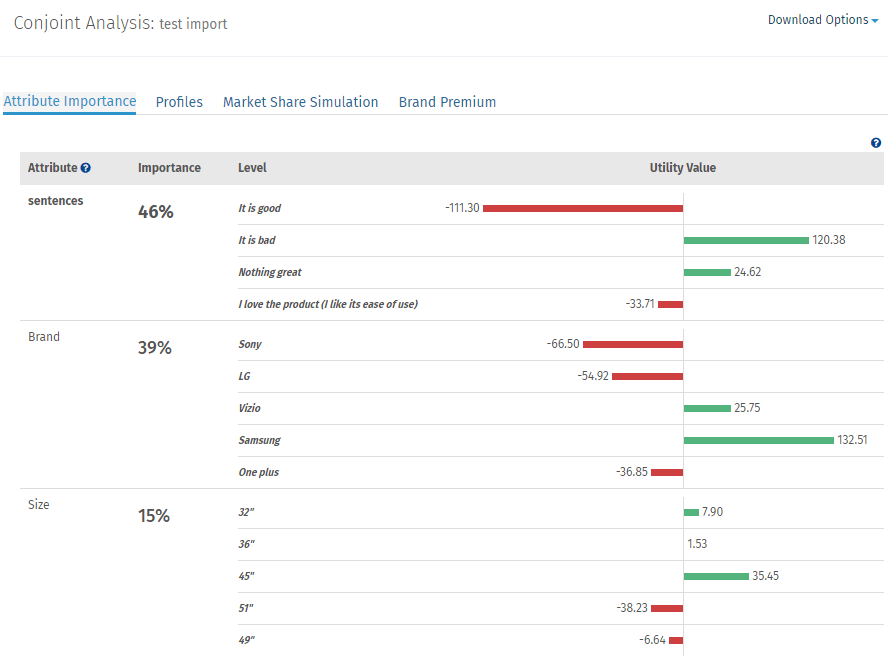This screenshot has width=888, height=656.
Task: Click the Importance column header
Action: (169, 168)
